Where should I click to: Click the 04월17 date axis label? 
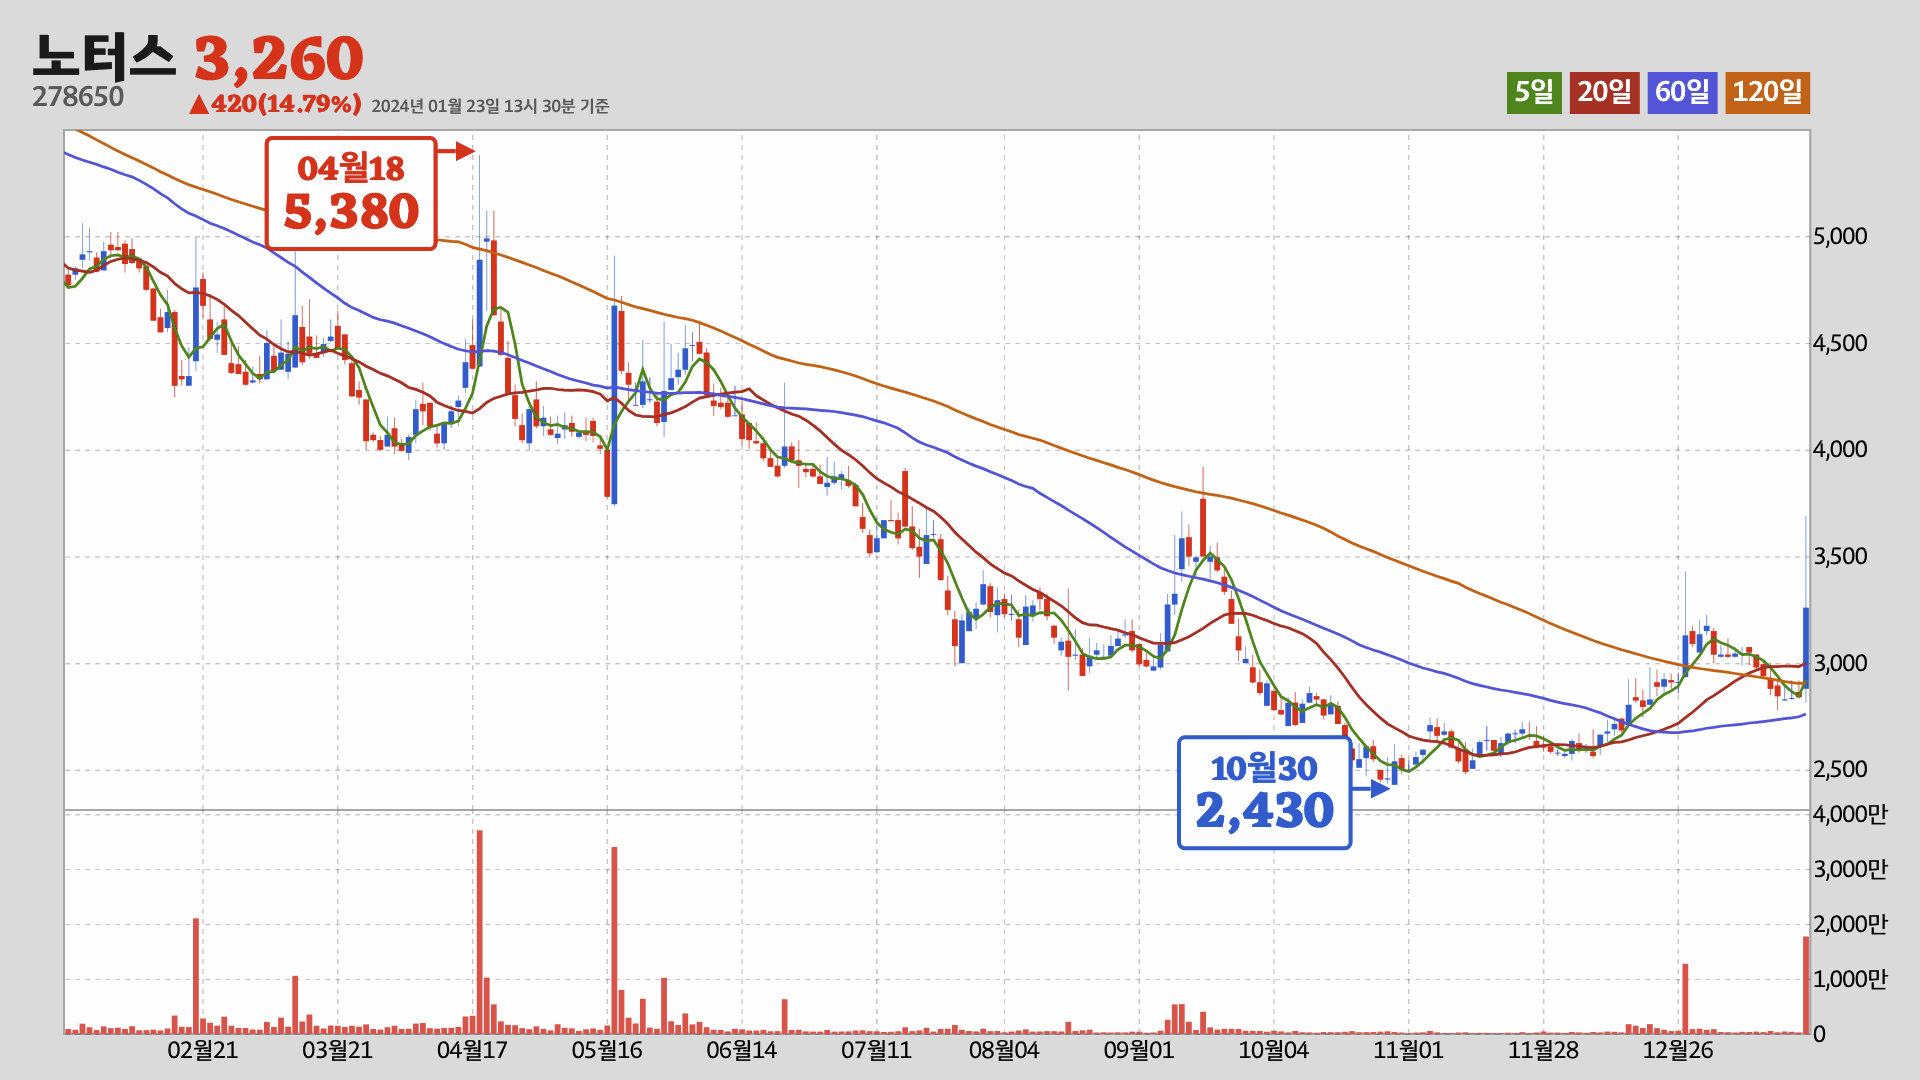click(x=472, y=1051)
